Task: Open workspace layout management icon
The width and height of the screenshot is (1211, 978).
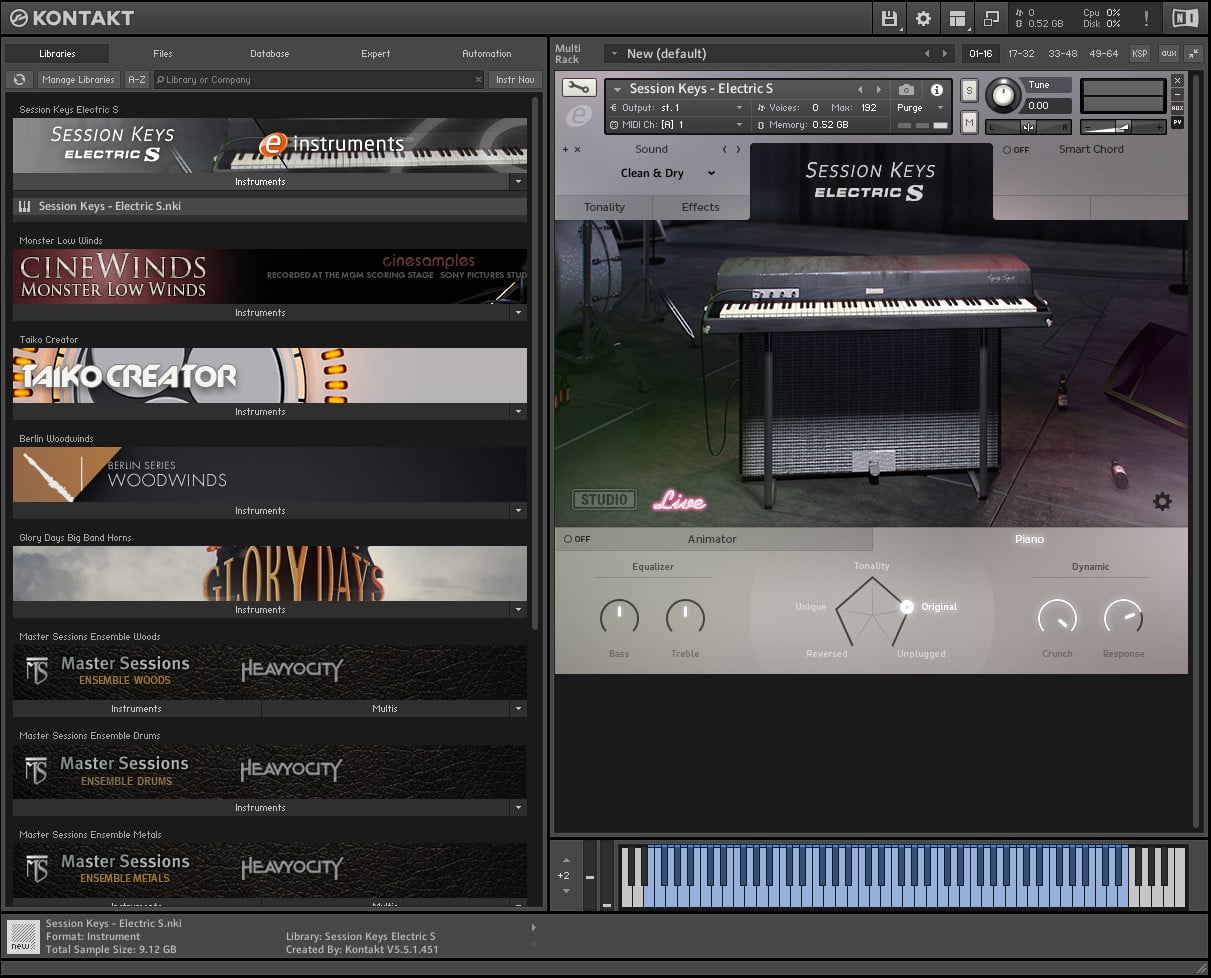Action: [x=958, y=18]
